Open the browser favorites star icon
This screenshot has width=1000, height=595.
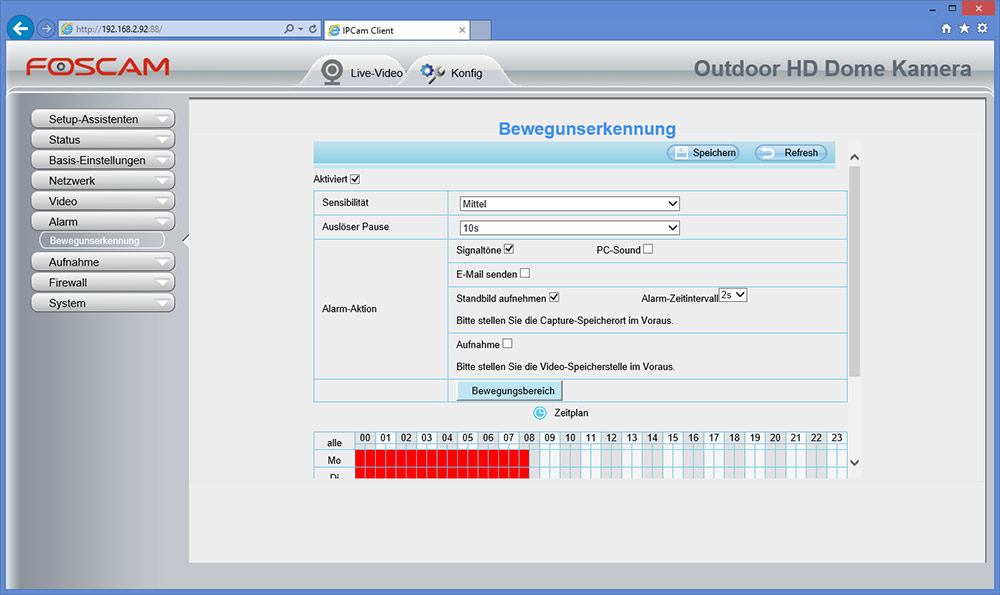point(964,29)
